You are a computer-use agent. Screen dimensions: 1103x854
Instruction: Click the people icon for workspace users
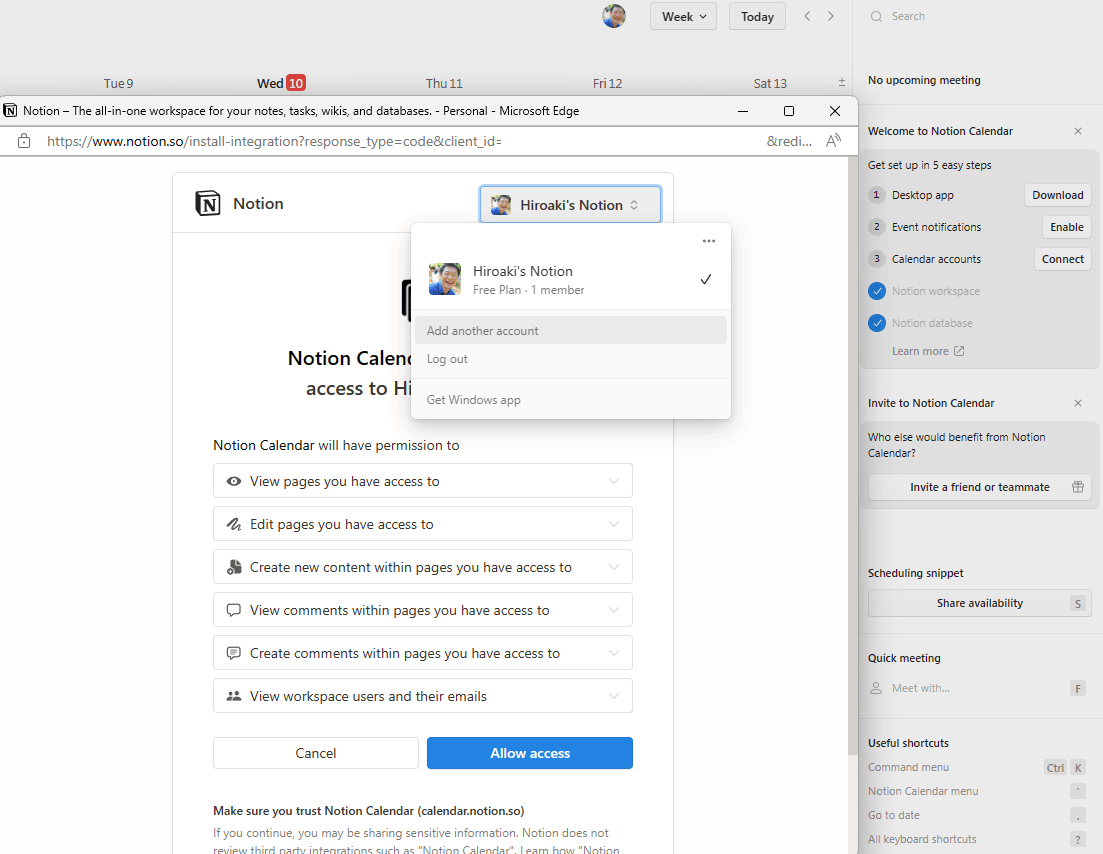[x=234, y=696]
